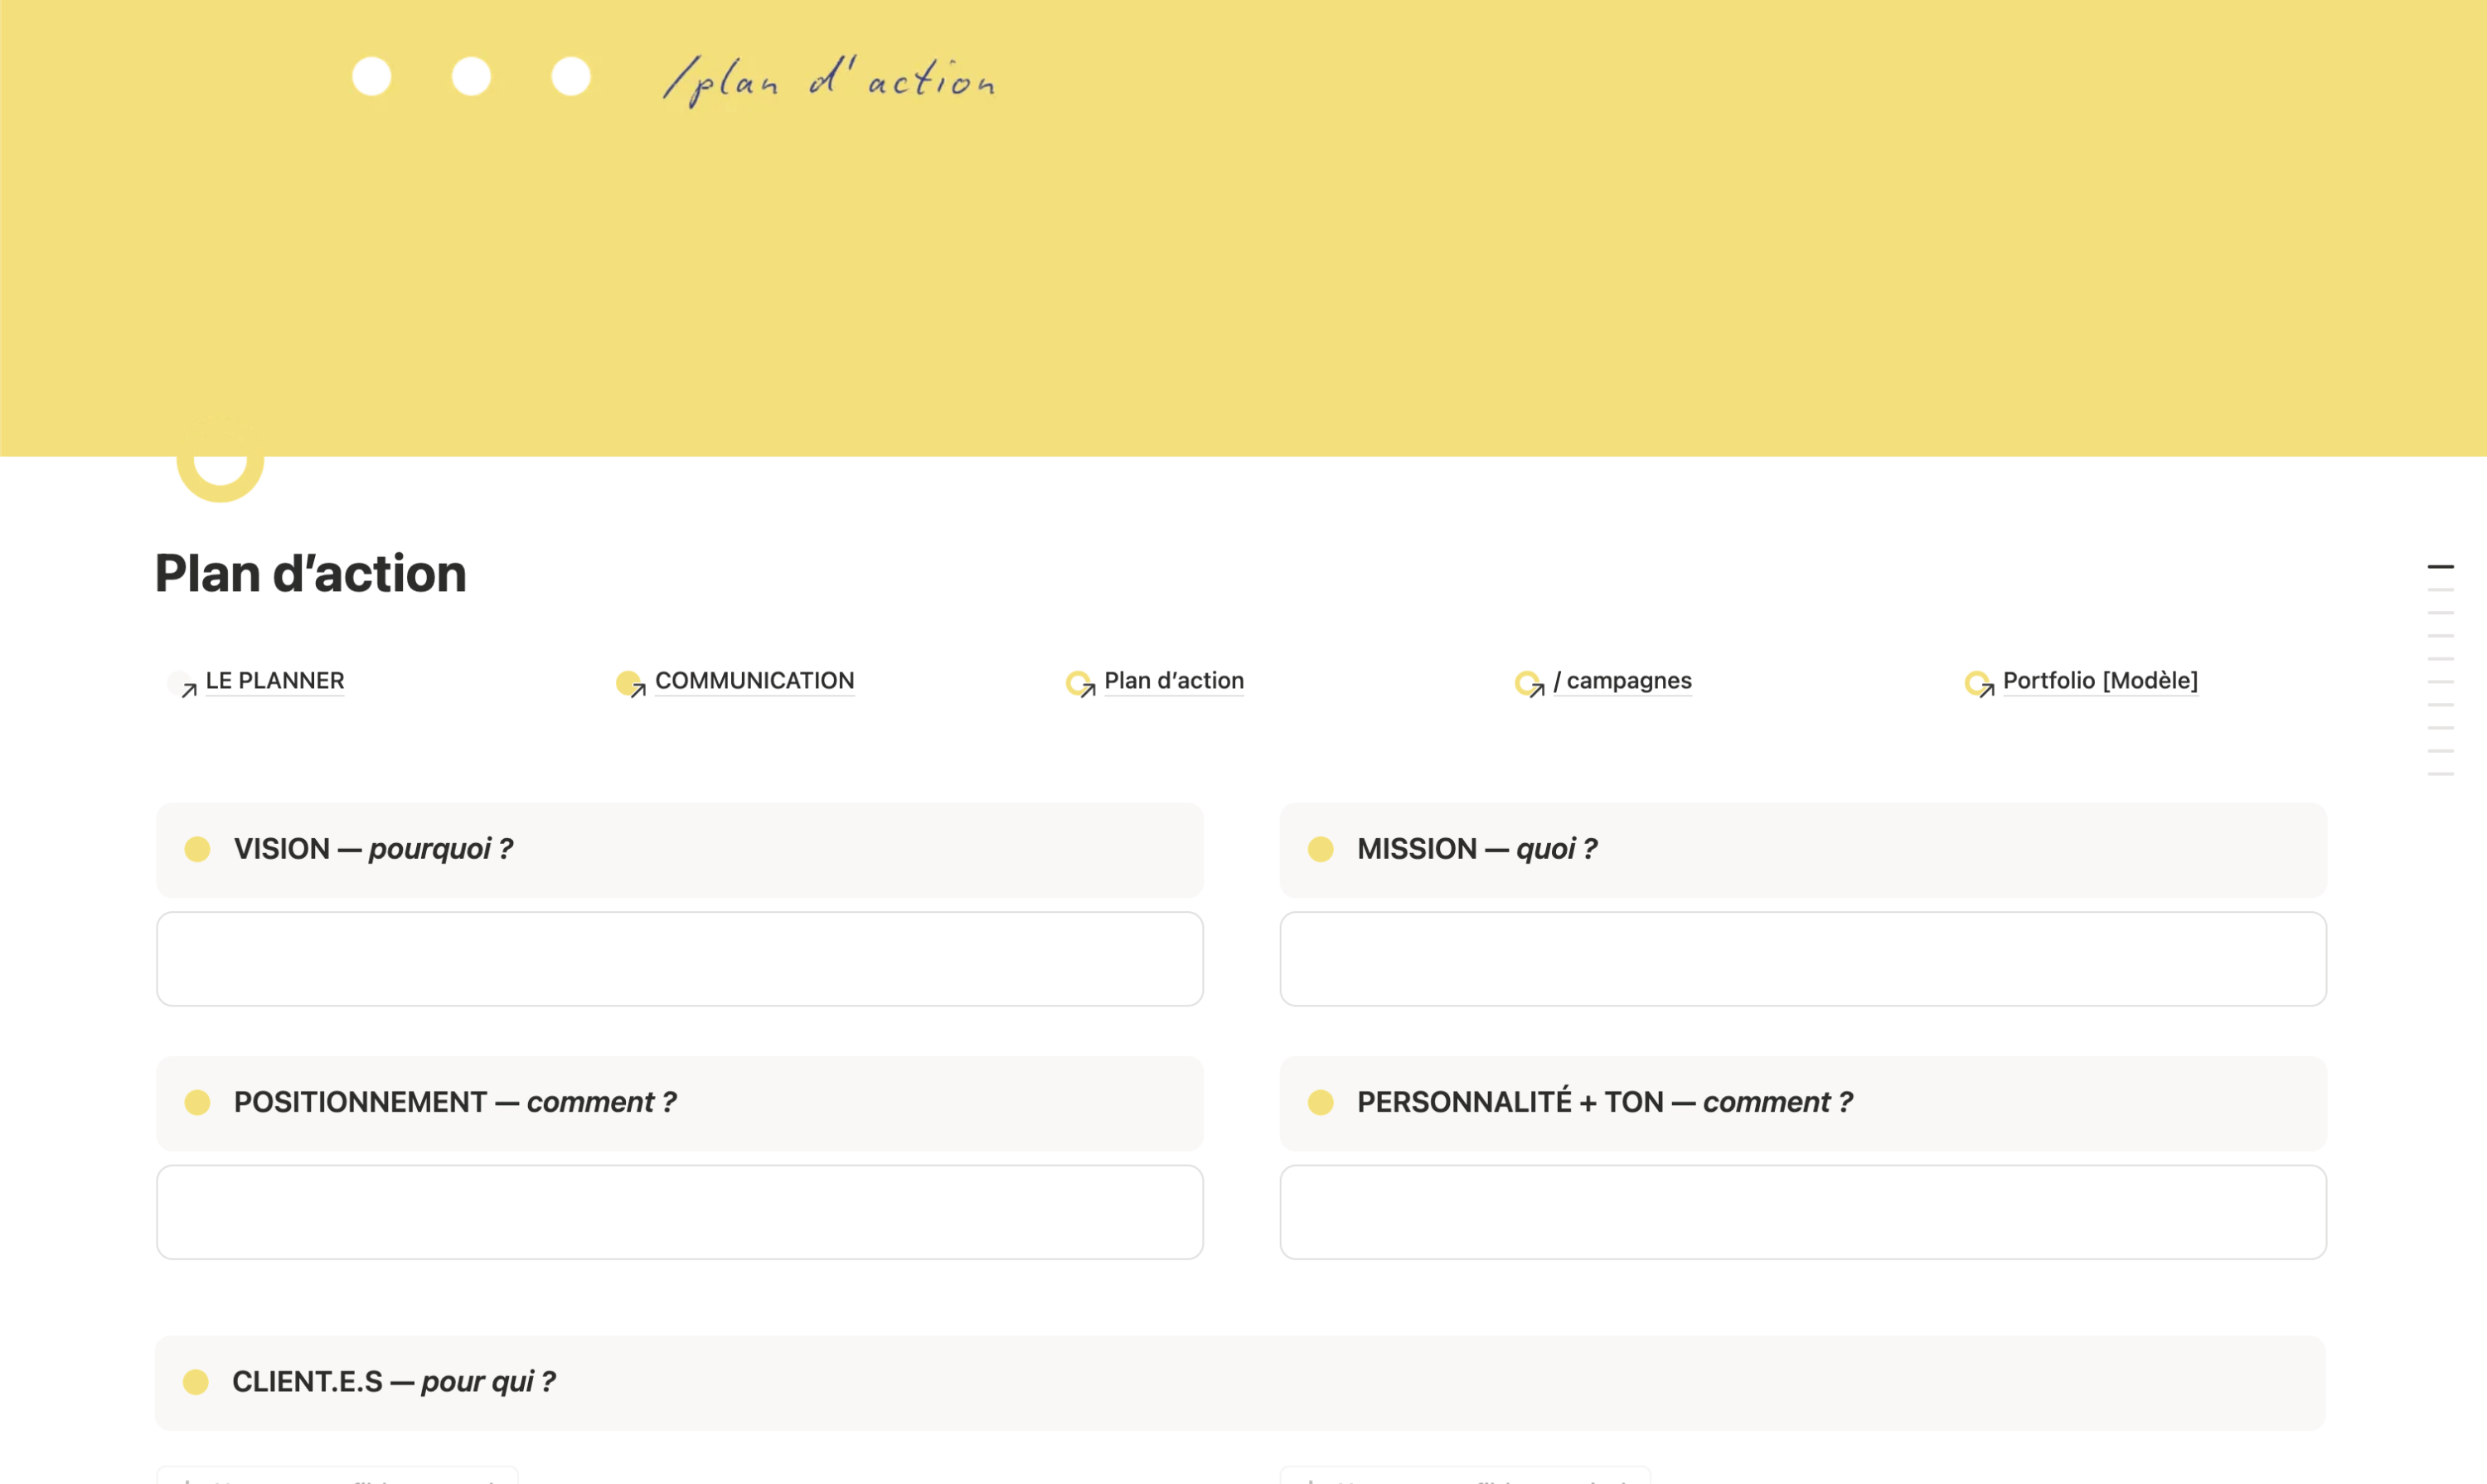
Task: Click inside the POSITIONNEMENT answer box
Action: (x=679, y=1211)
